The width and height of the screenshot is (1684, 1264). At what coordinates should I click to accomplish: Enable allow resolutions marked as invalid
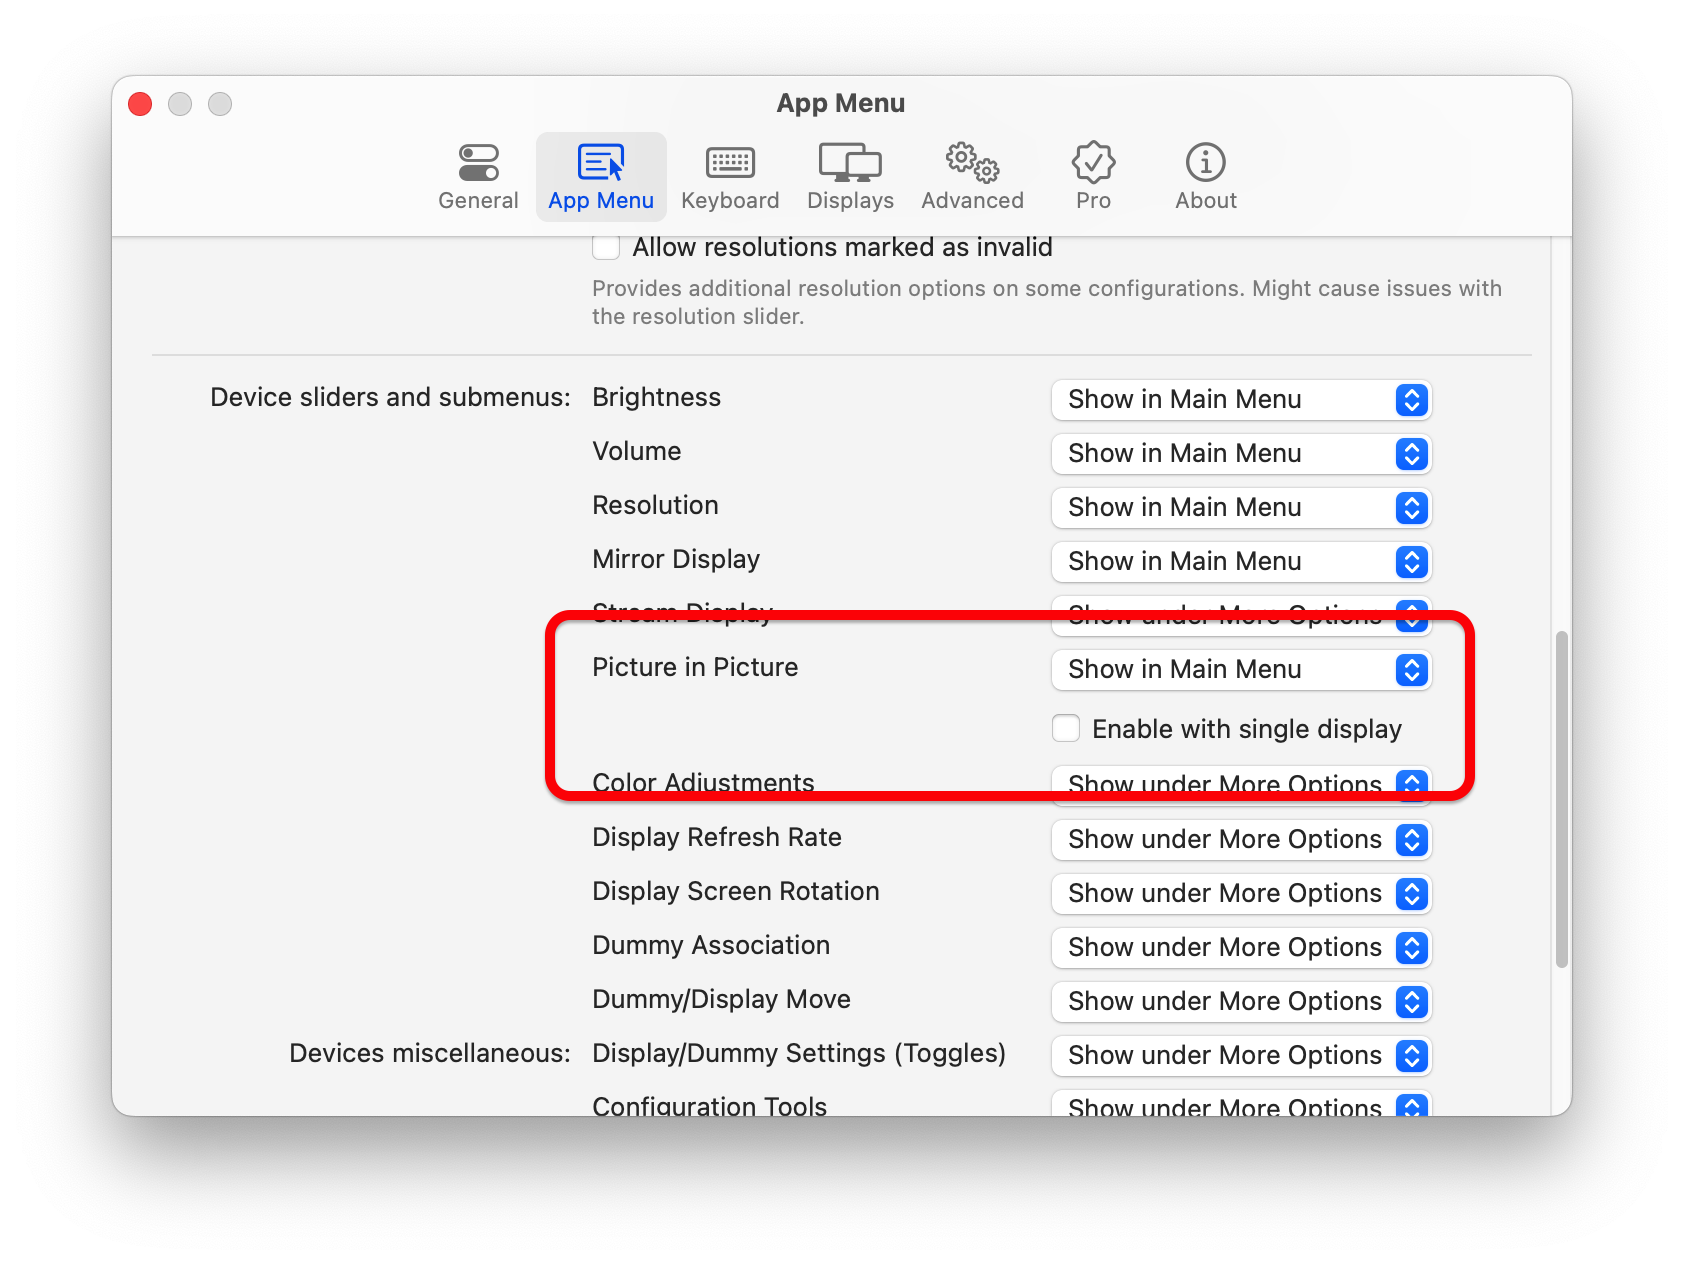pyautogui.click(x=606, y=246)
